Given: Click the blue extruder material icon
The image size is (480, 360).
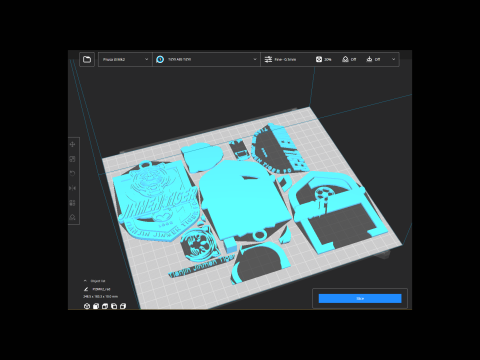Looking at the screenshot, I should (x=160, y=59).
